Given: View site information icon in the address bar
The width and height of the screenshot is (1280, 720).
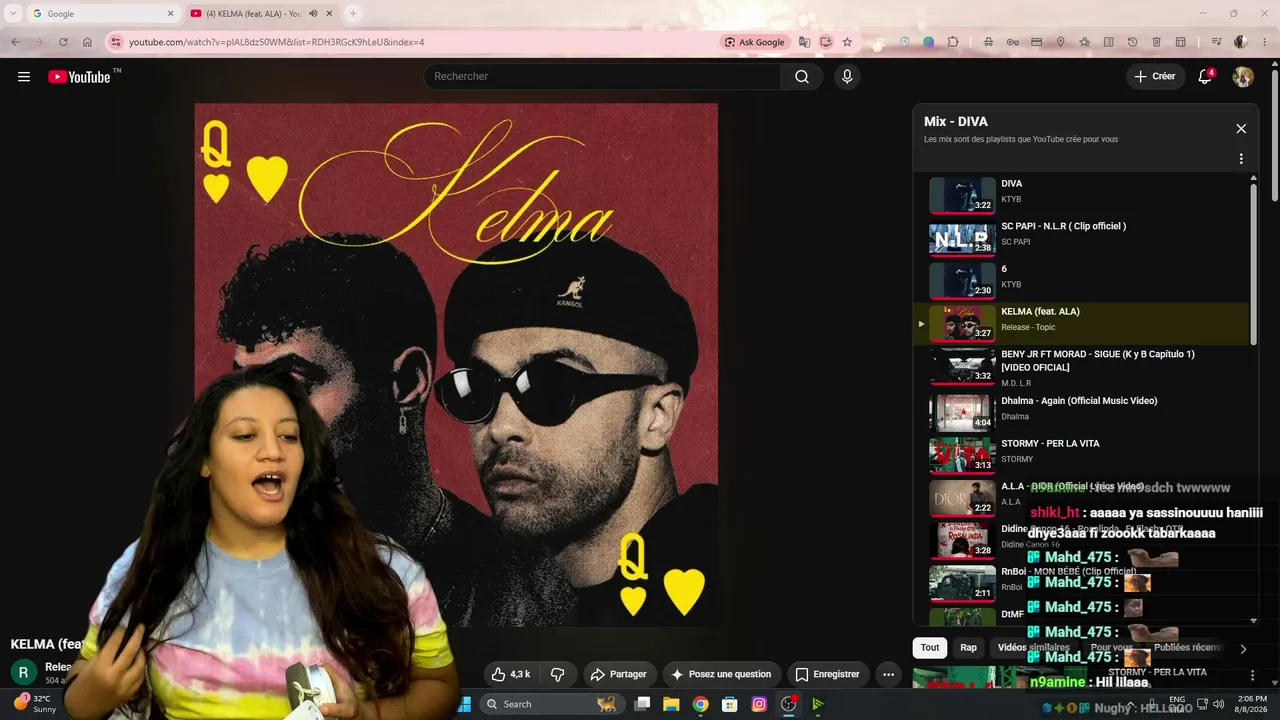Looking at the screenshot, I should (116, 42).
